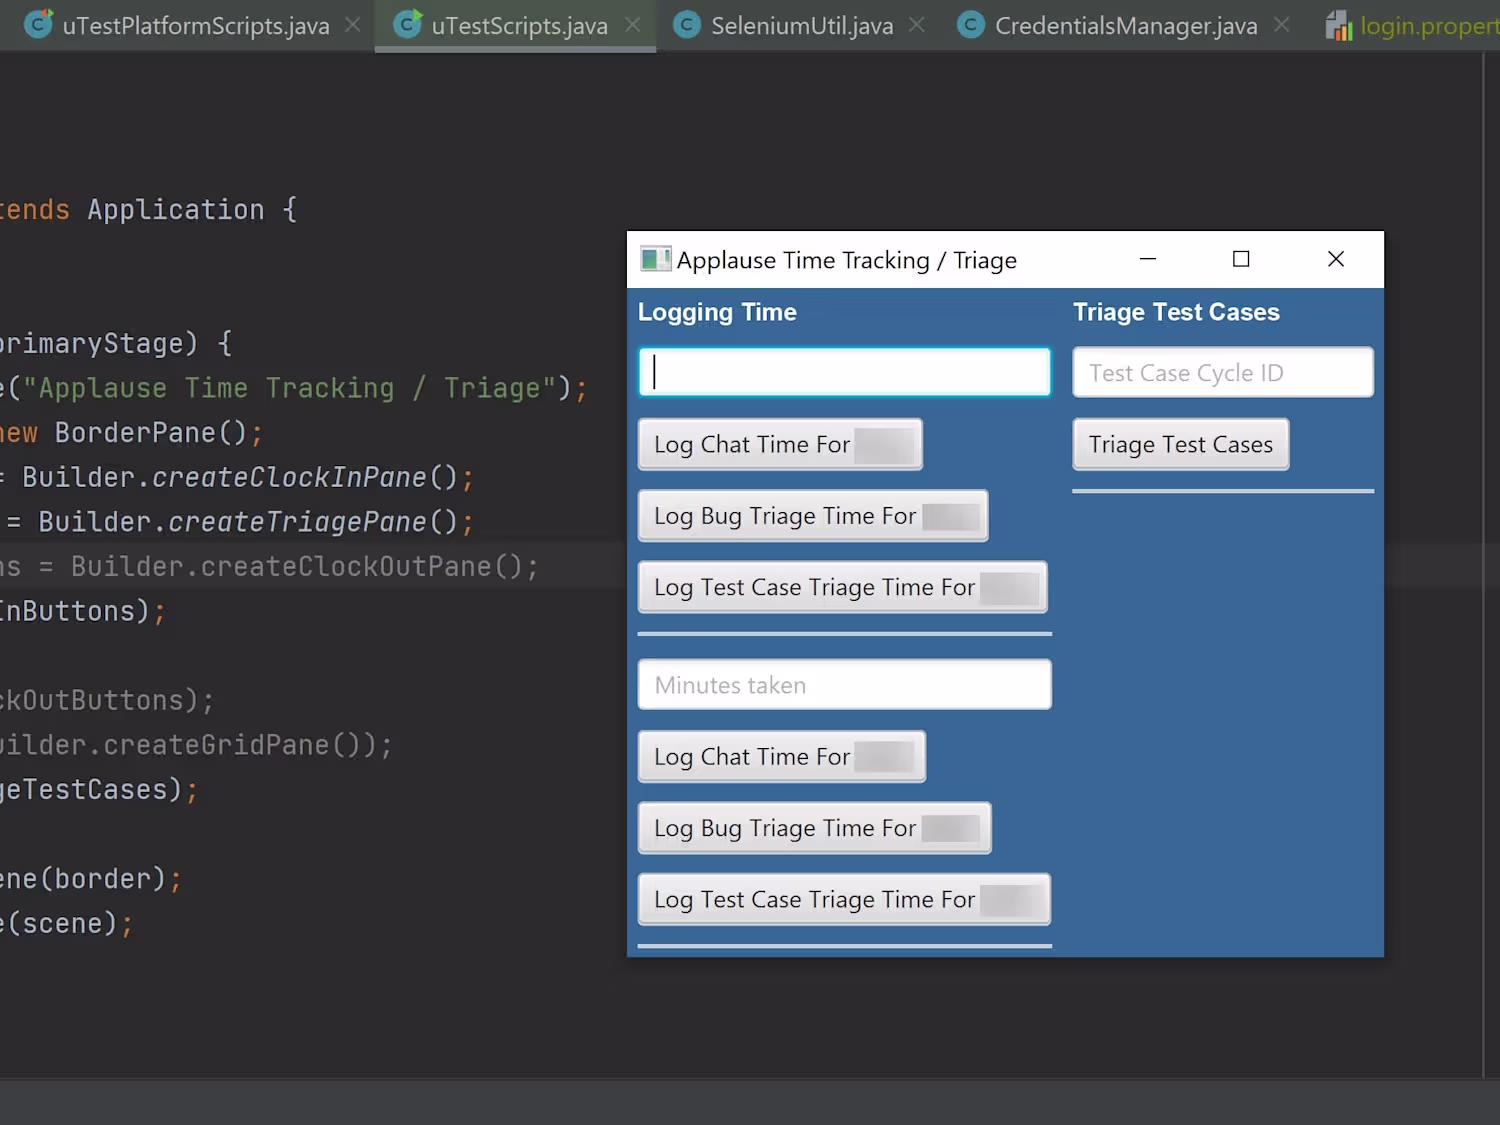This screenshot has height=1125, width=1500.
Task: Close the uTestPlatformScripts.java editor tab
Action: pyautogui.click(x=353, y=25)
